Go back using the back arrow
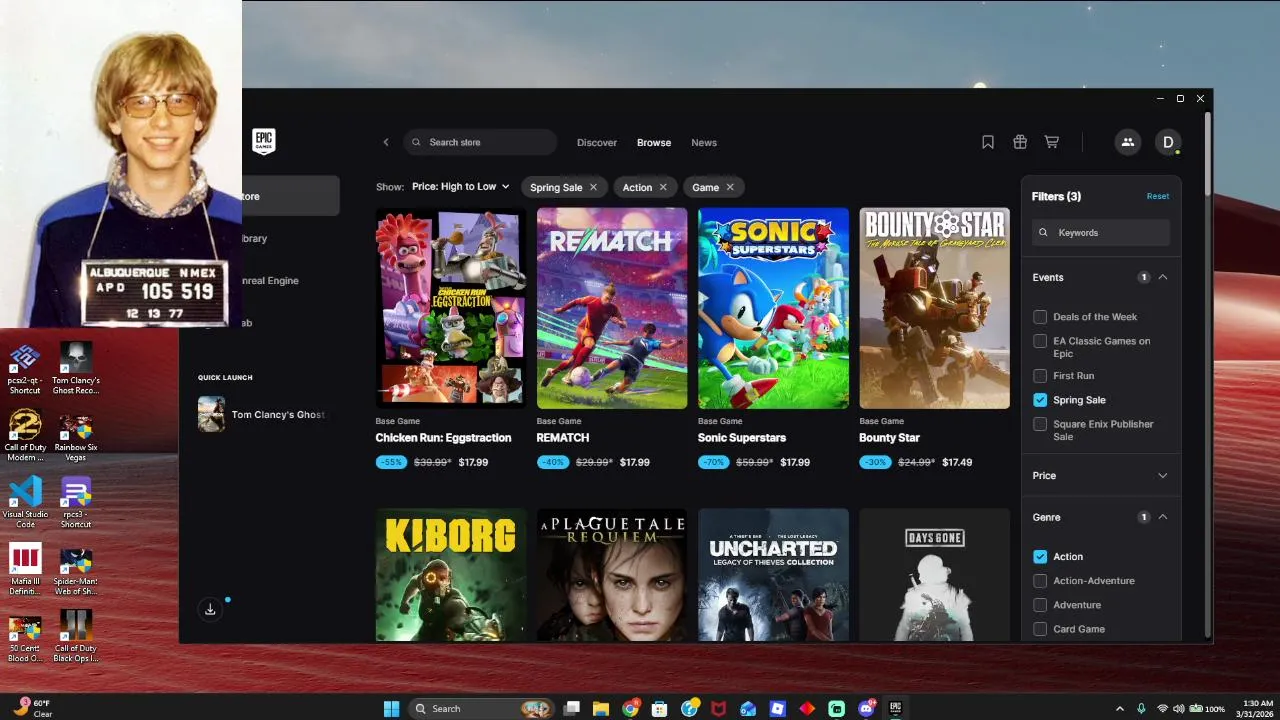The height and width of the screenshot is (720, 1280). point(386,142)
